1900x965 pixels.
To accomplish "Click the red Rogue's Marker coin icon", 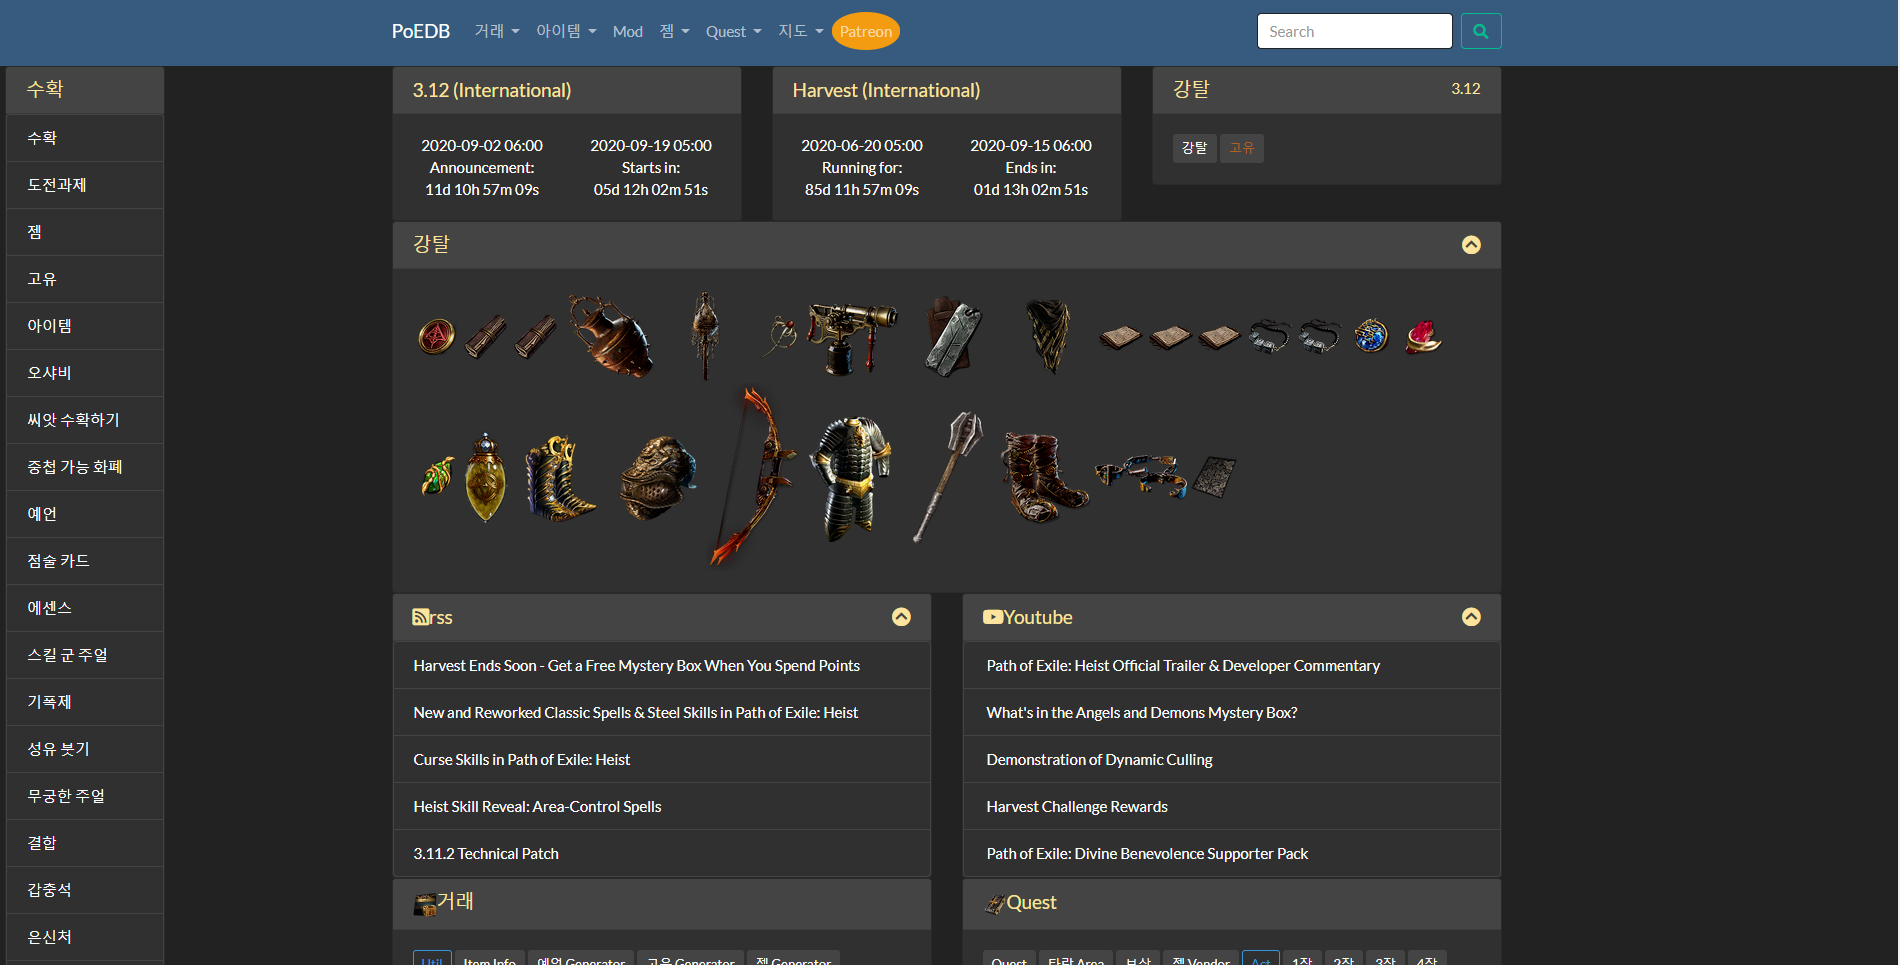I will coord(437,337).
